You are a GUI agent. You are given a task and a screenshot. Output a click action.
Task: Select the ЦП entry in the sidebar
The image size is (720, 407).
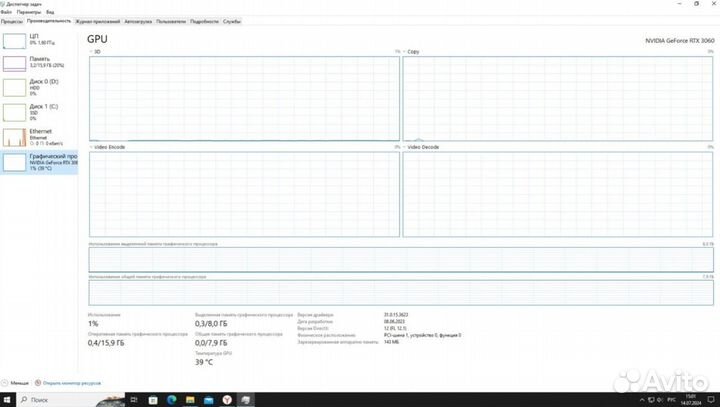39,40
